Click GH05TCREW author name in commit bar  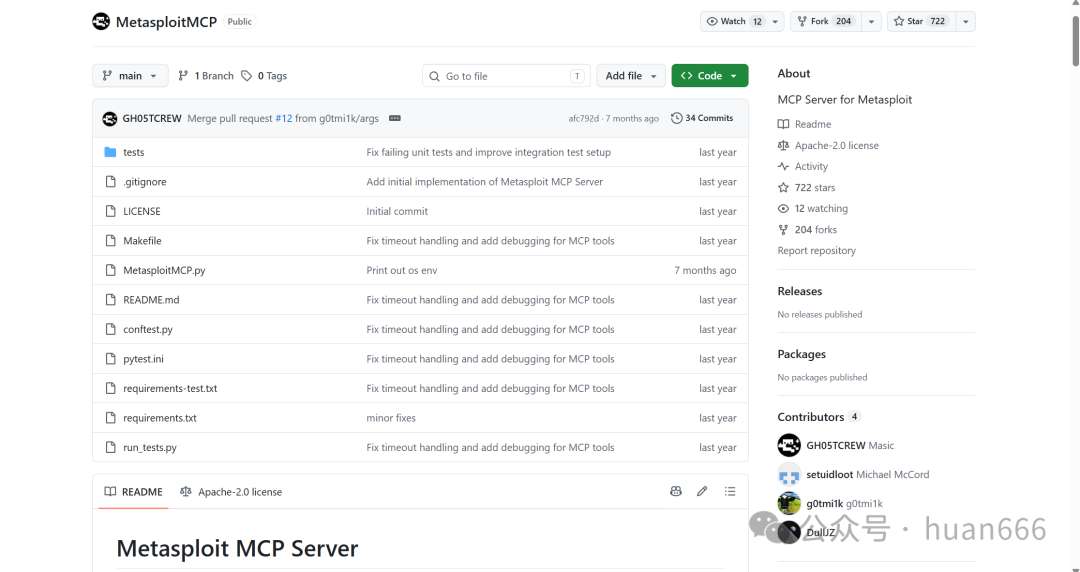coord(152,119)
